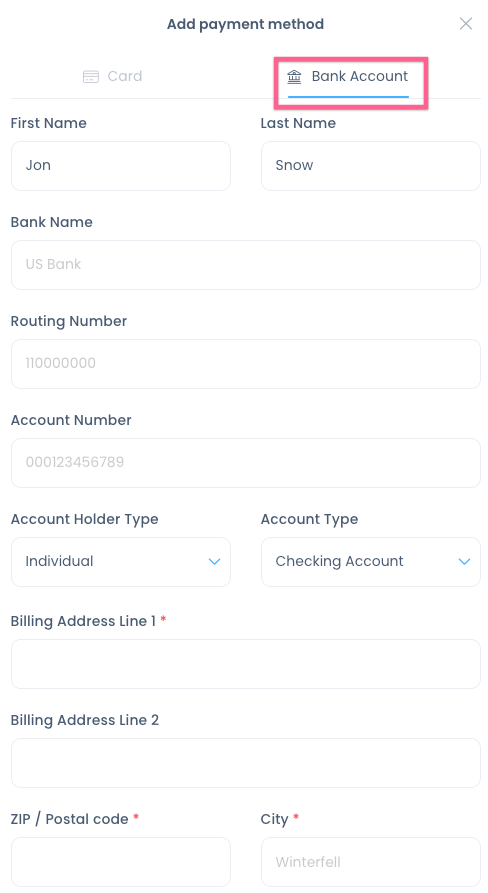Click the bank building icon
Screen dimensions: 488x893
click(x=294, y=76)
